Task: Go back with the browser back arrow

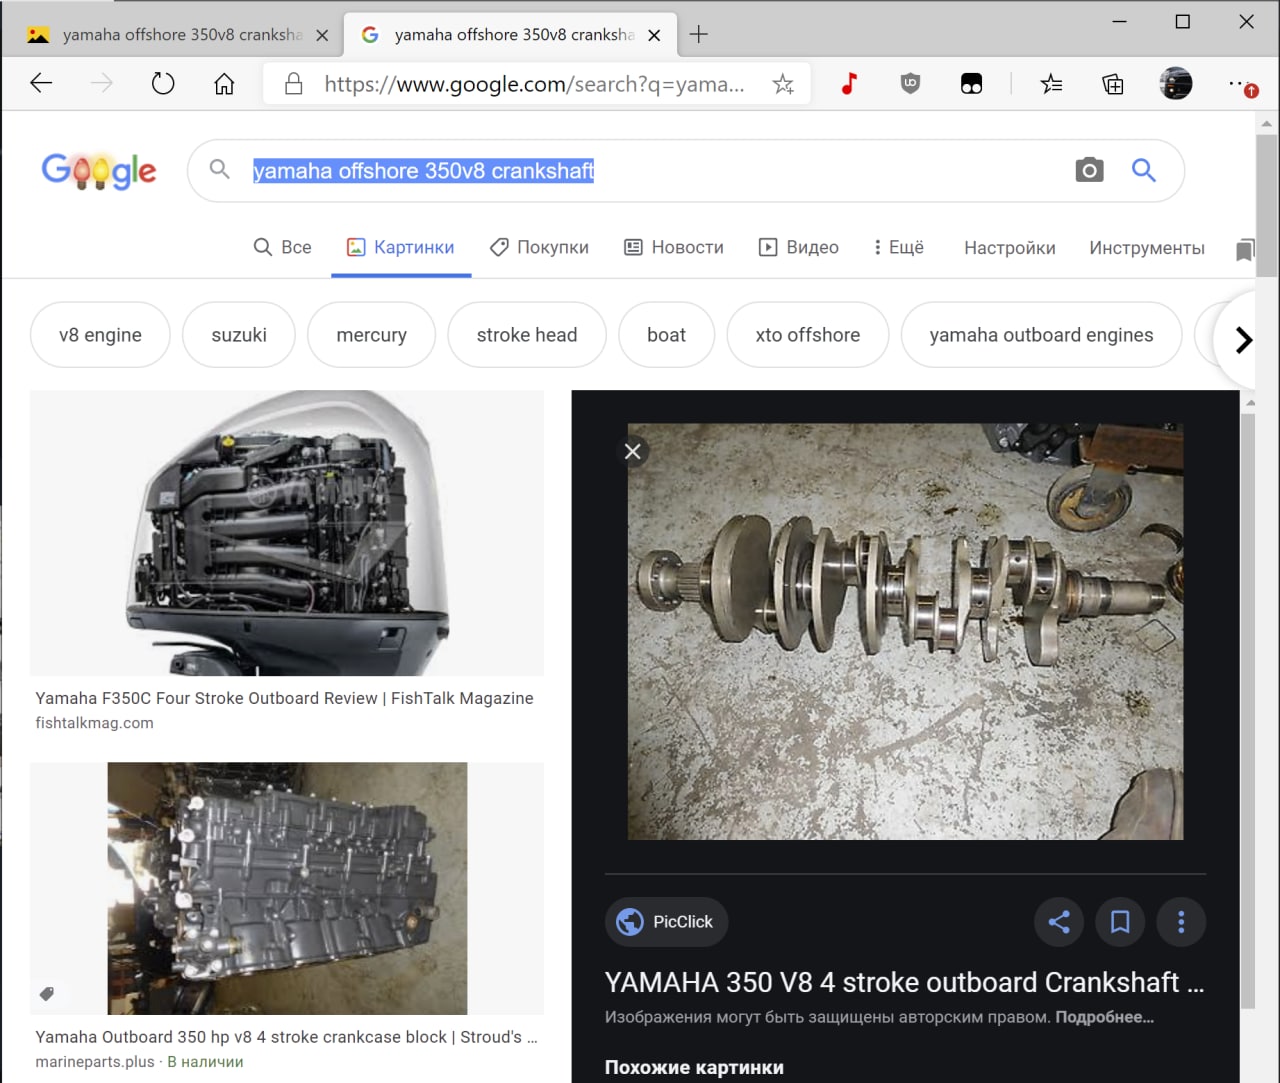Action: click(41, 84)
